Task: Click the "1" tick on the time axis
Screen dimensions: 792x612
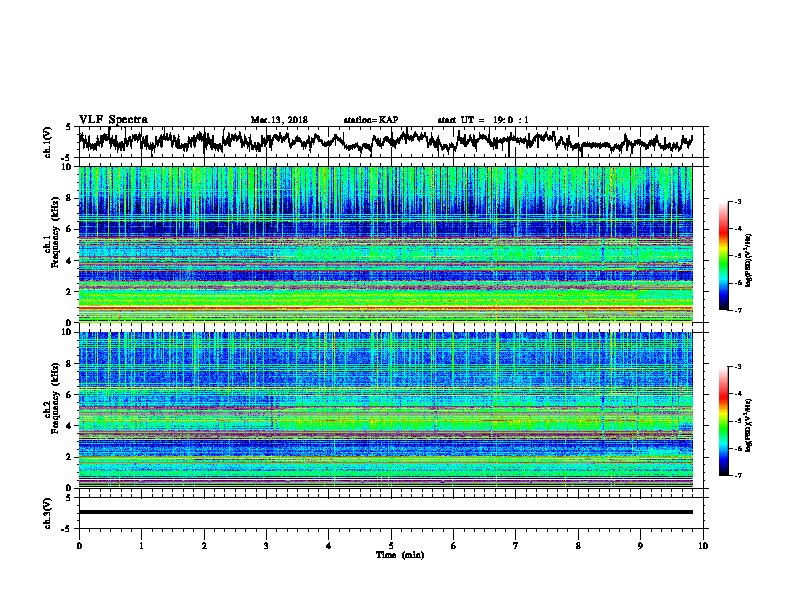Action: [x=141, y=546]
